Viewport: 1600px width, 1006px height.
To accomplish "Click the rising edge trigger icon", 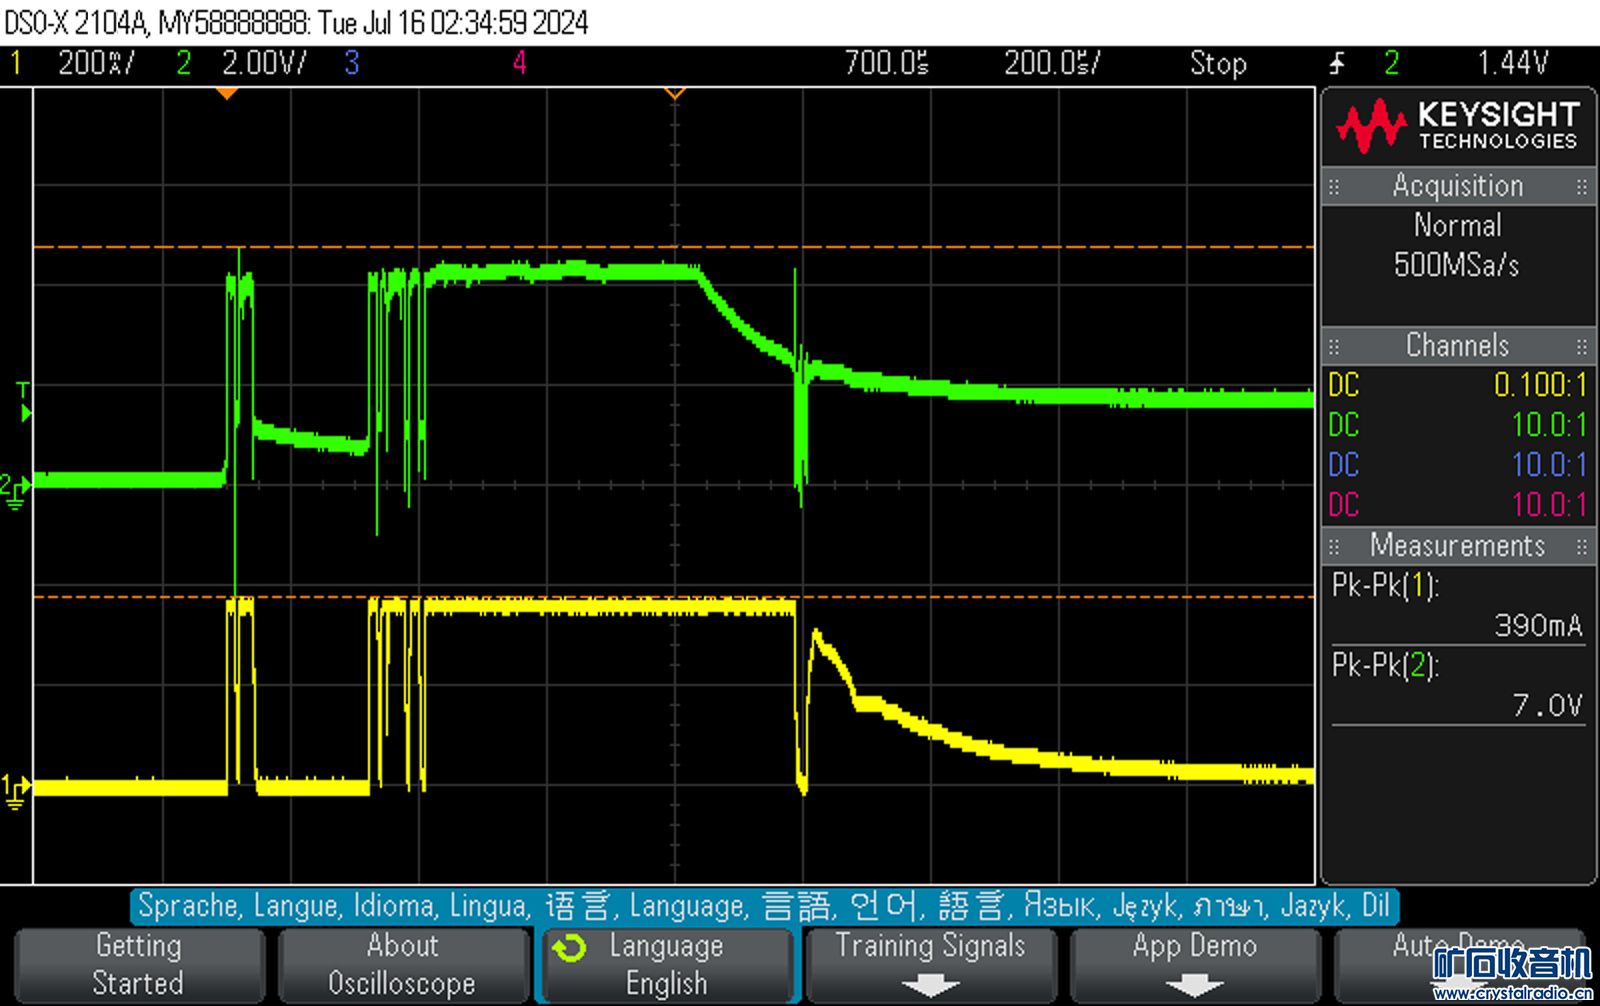I will tap(1337, 64).
